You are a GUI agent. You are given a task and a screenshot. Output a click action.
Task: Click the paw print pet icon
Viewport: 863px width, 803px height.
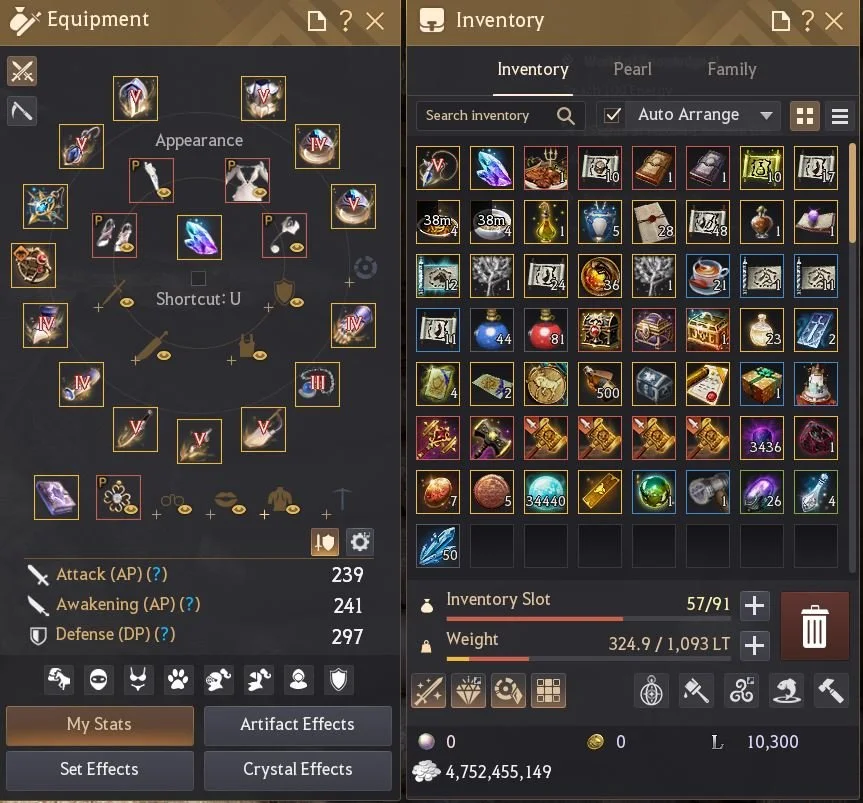click(178, 680)
